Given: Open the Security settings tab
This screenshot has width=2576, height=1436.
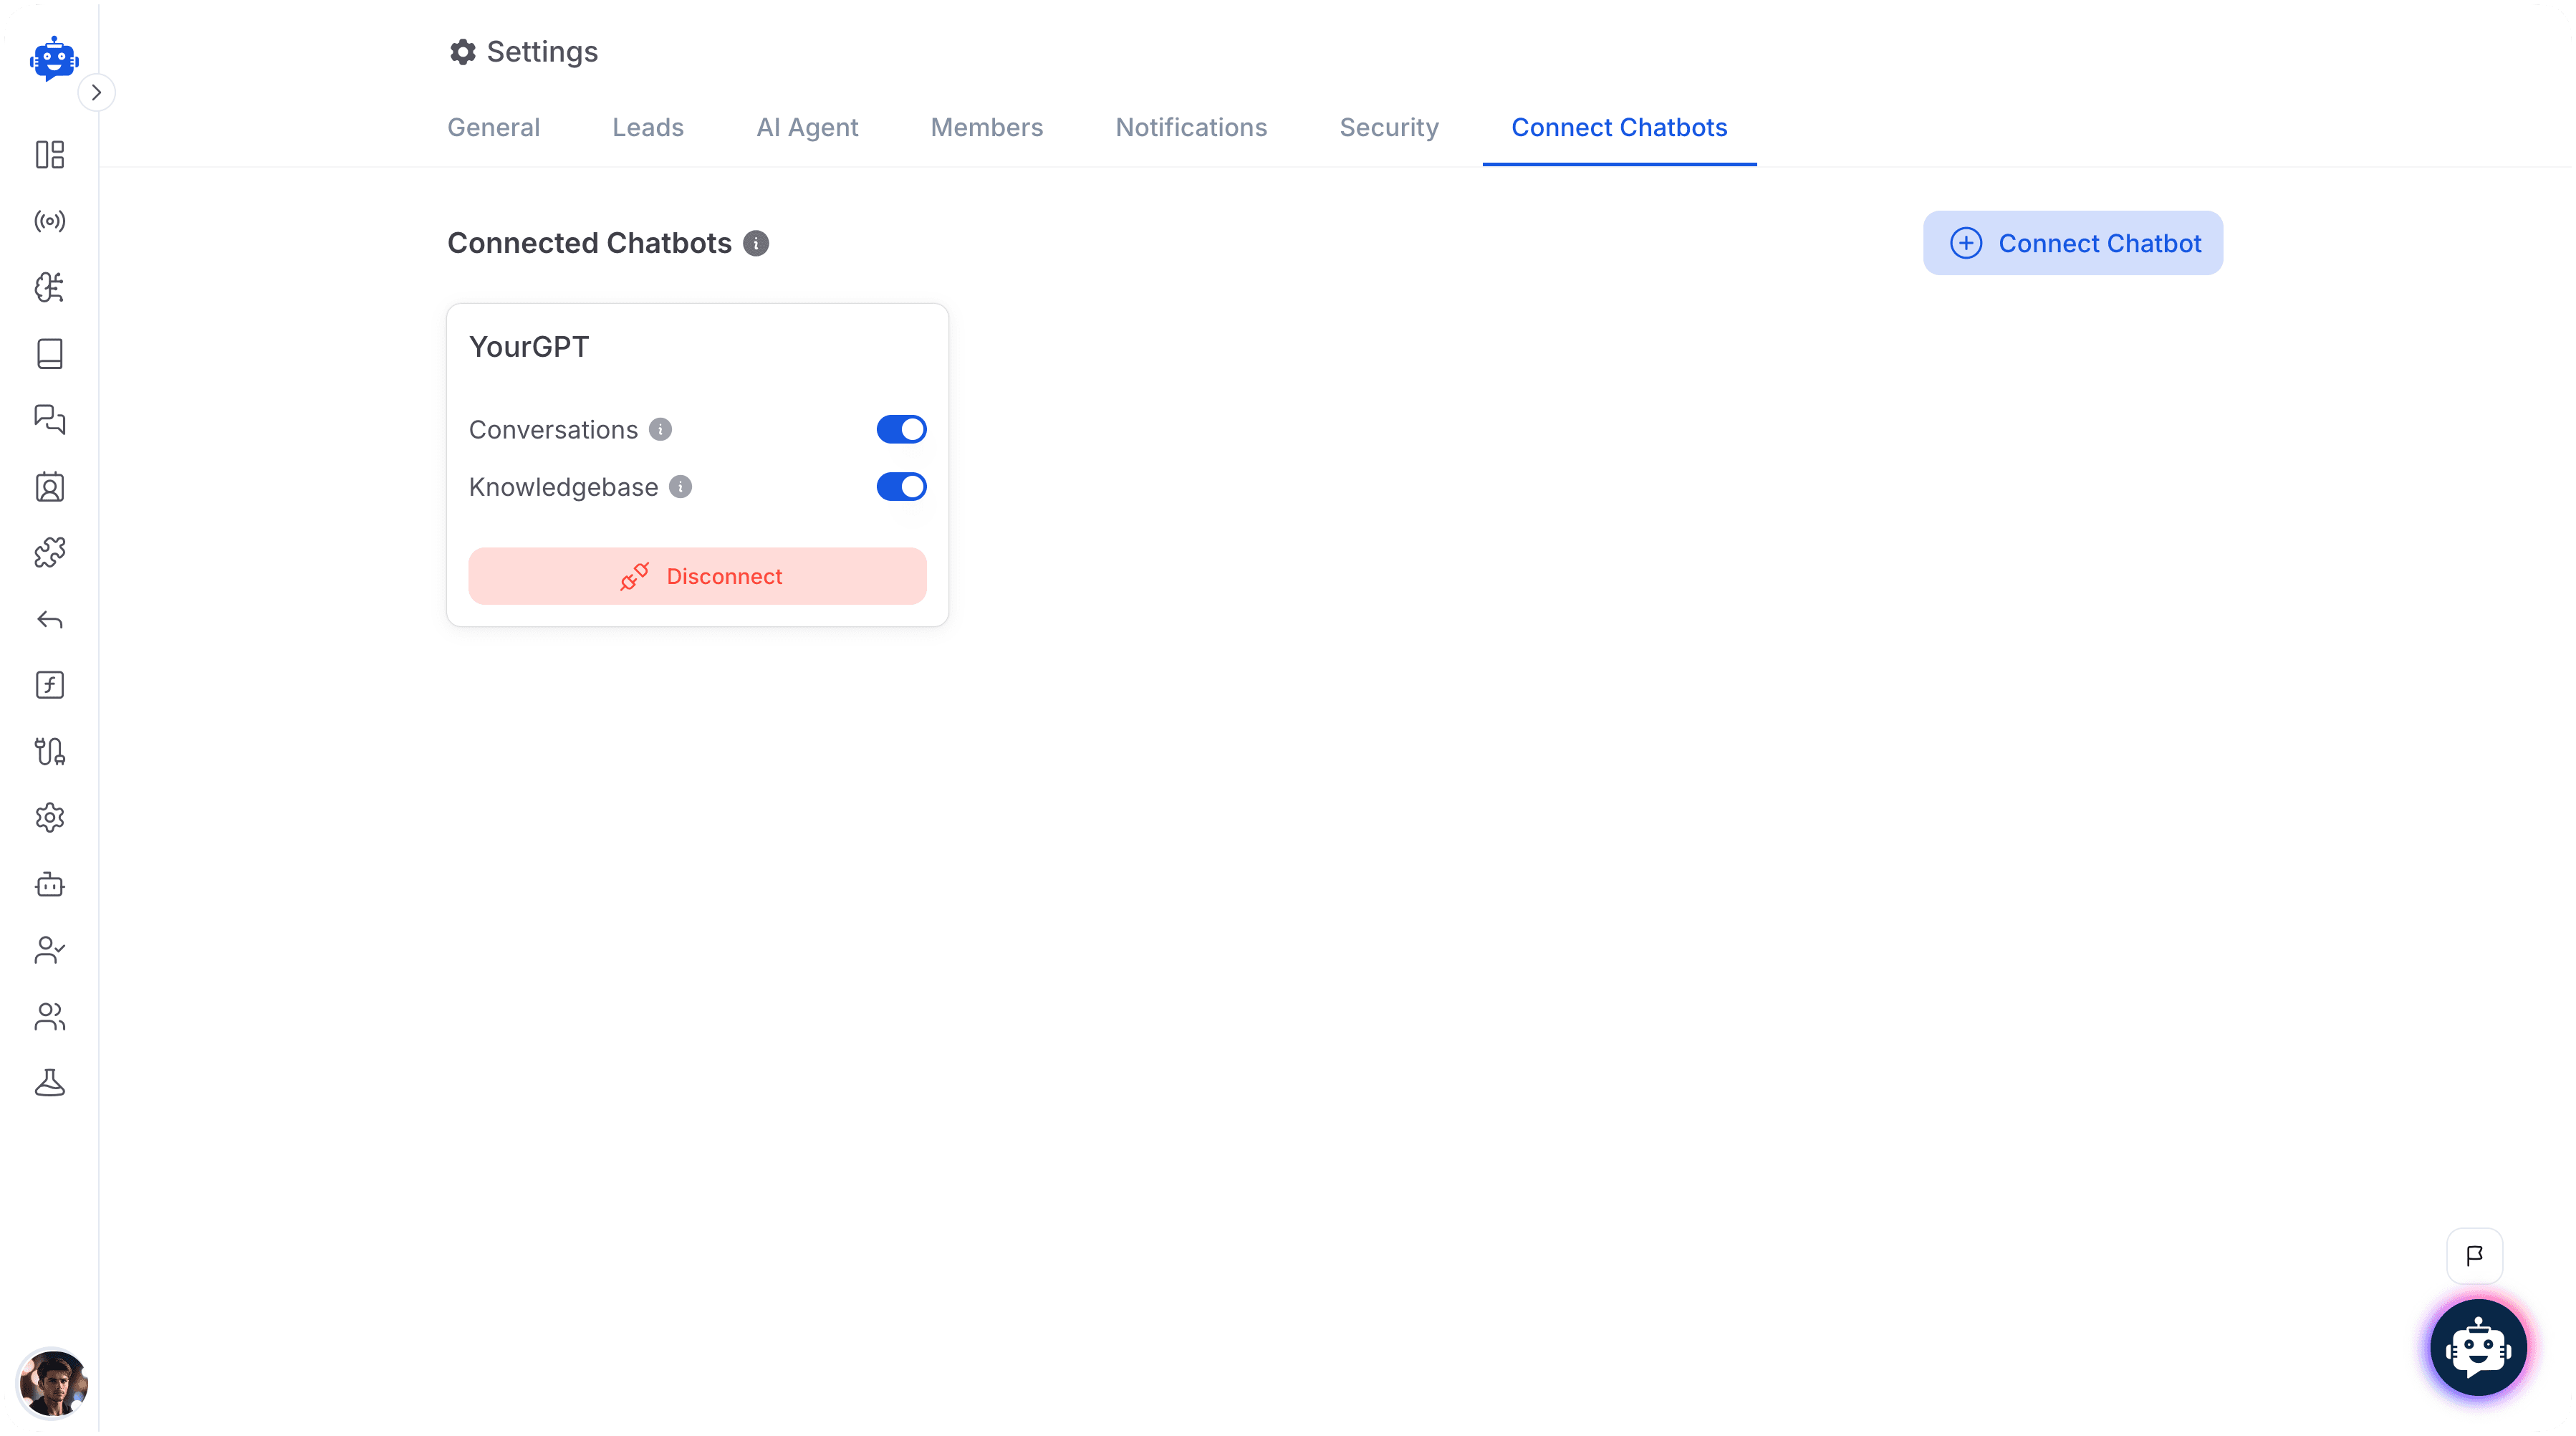Looking at the screenshot, I should tap(1389, 127).
